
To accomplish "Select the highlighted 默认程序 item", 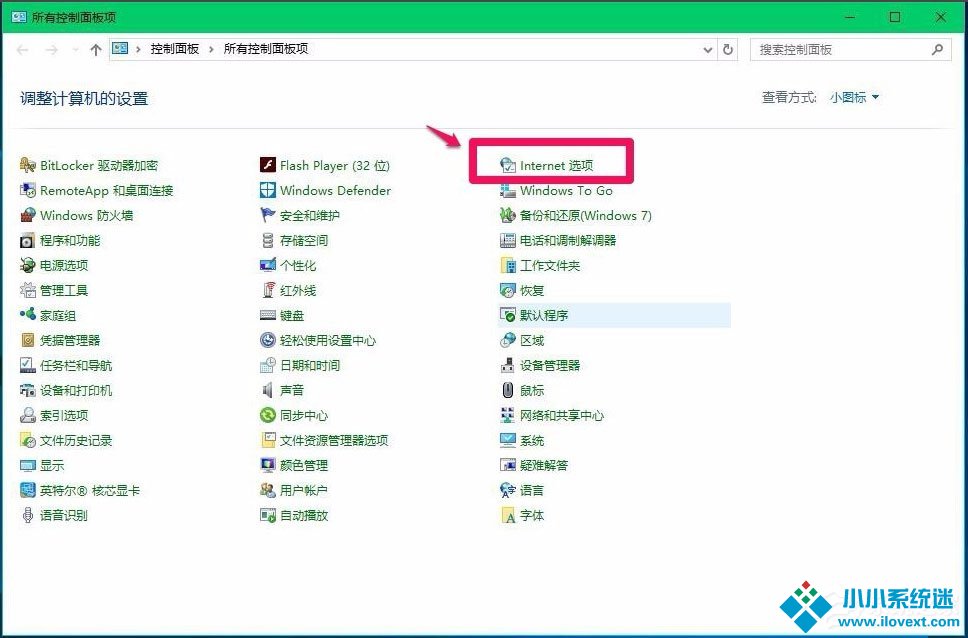I will point(614,315).
